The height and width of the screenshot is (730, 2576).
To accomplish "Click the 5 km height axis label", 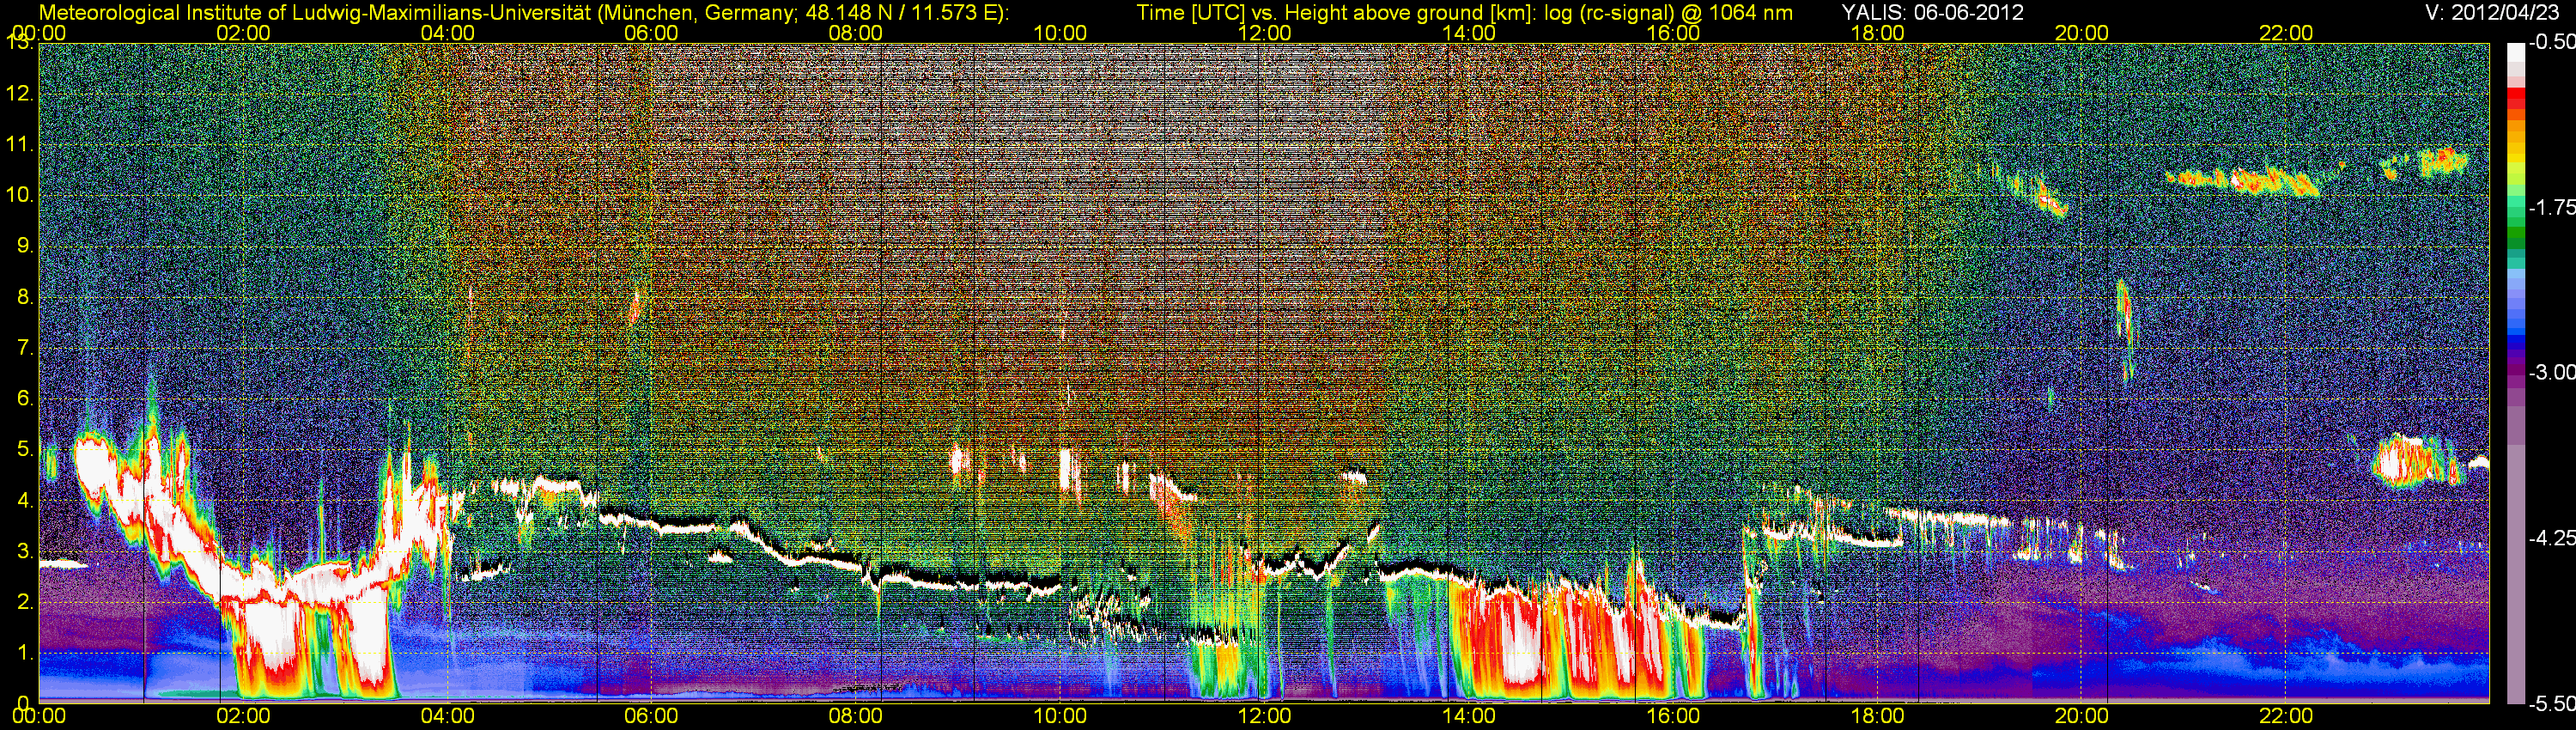I will click(x=25, y=449).
